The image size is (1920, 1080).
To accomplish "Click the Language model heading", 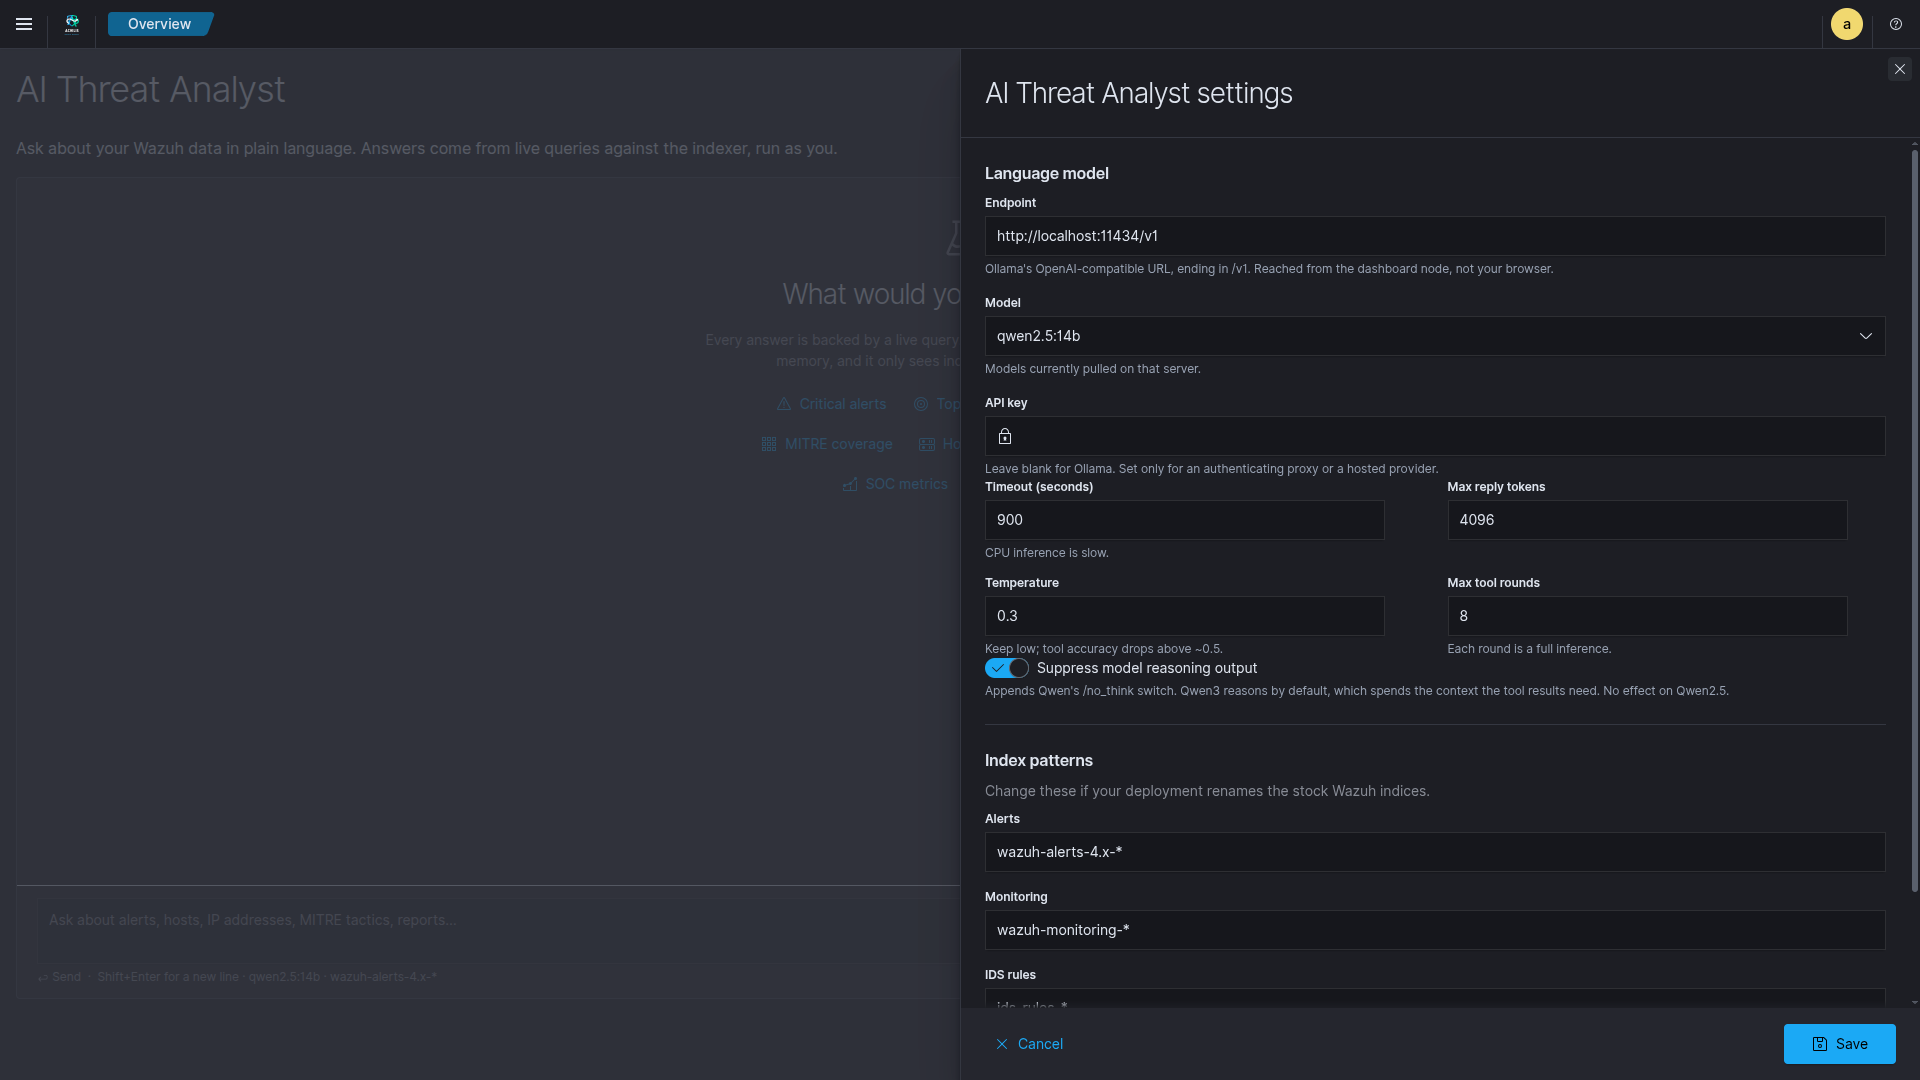I will click(1046, 173).
